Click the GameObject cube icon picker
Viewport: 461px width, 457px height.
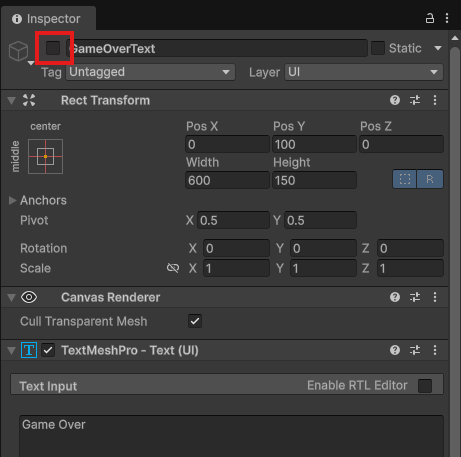pos(19,51)
